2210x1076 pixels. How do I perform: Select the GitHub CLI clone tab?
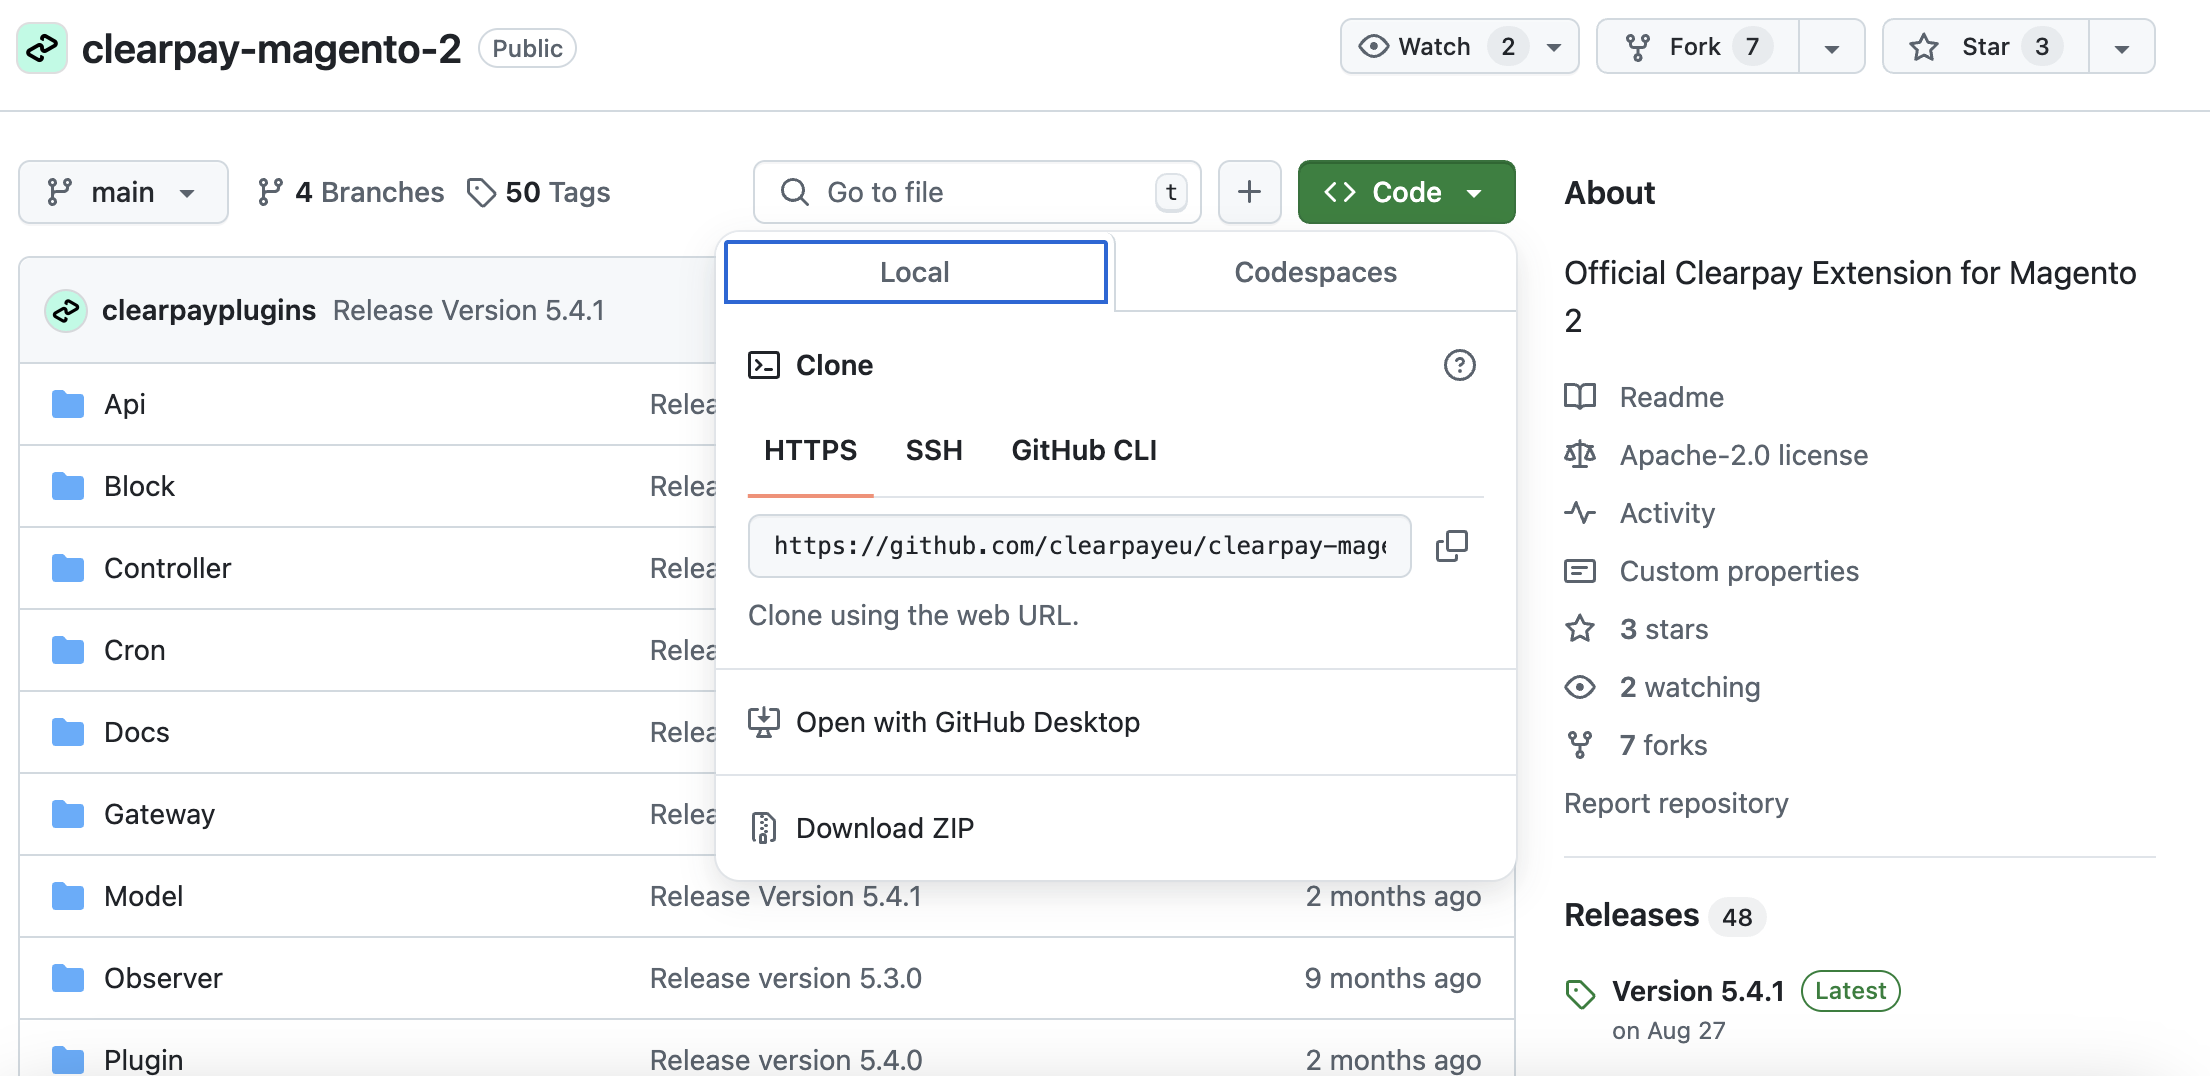tap(1084, 450)
